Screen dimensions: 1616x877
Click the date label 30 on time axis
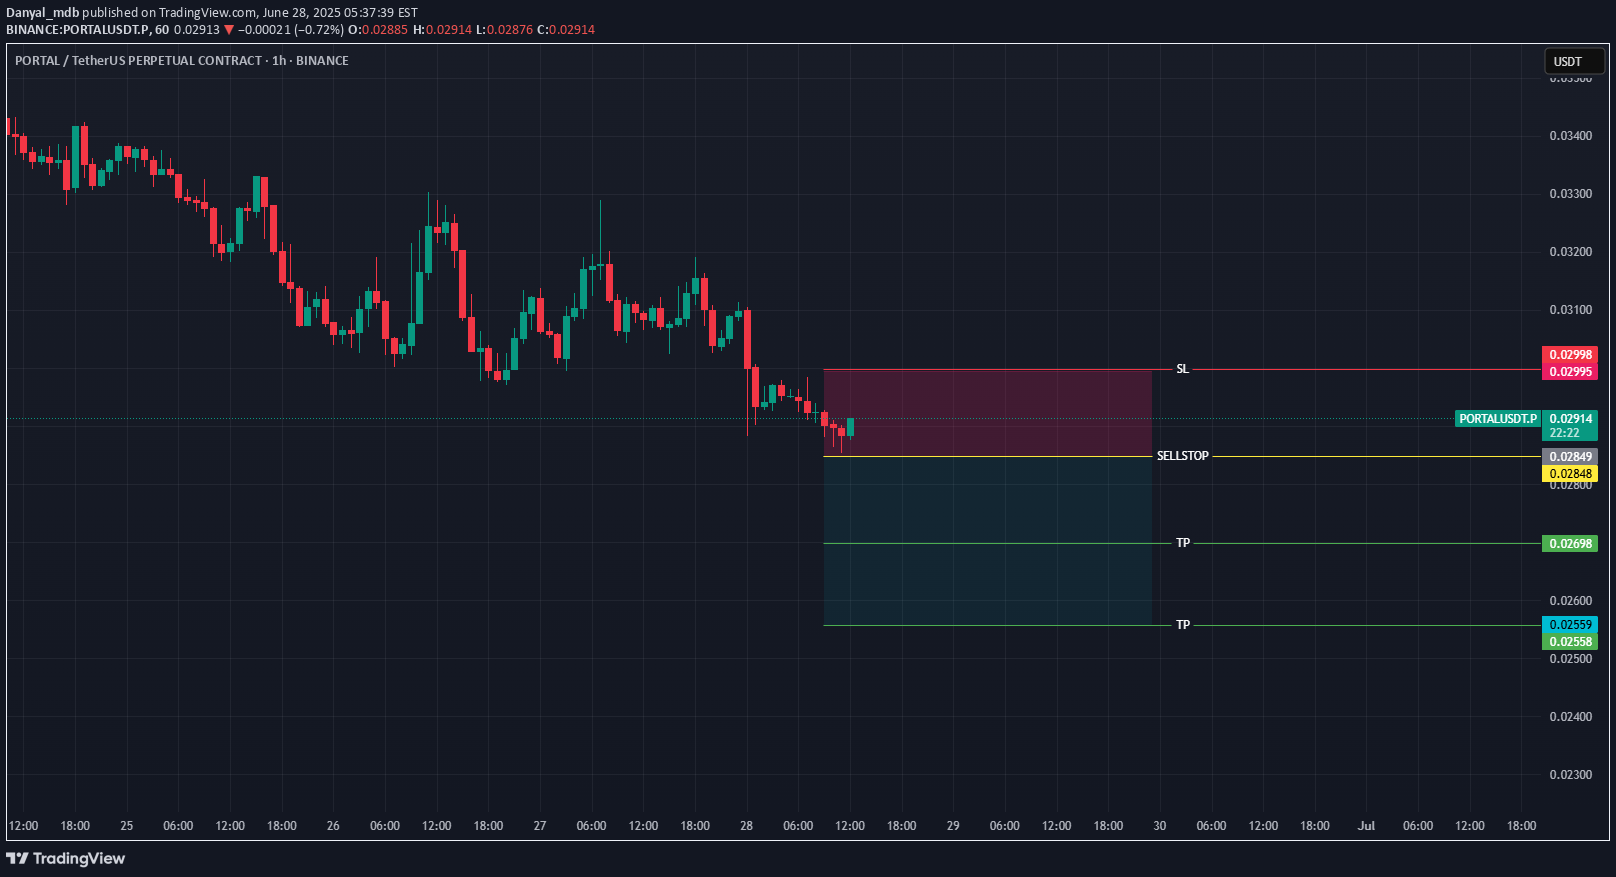point(1160,826)
